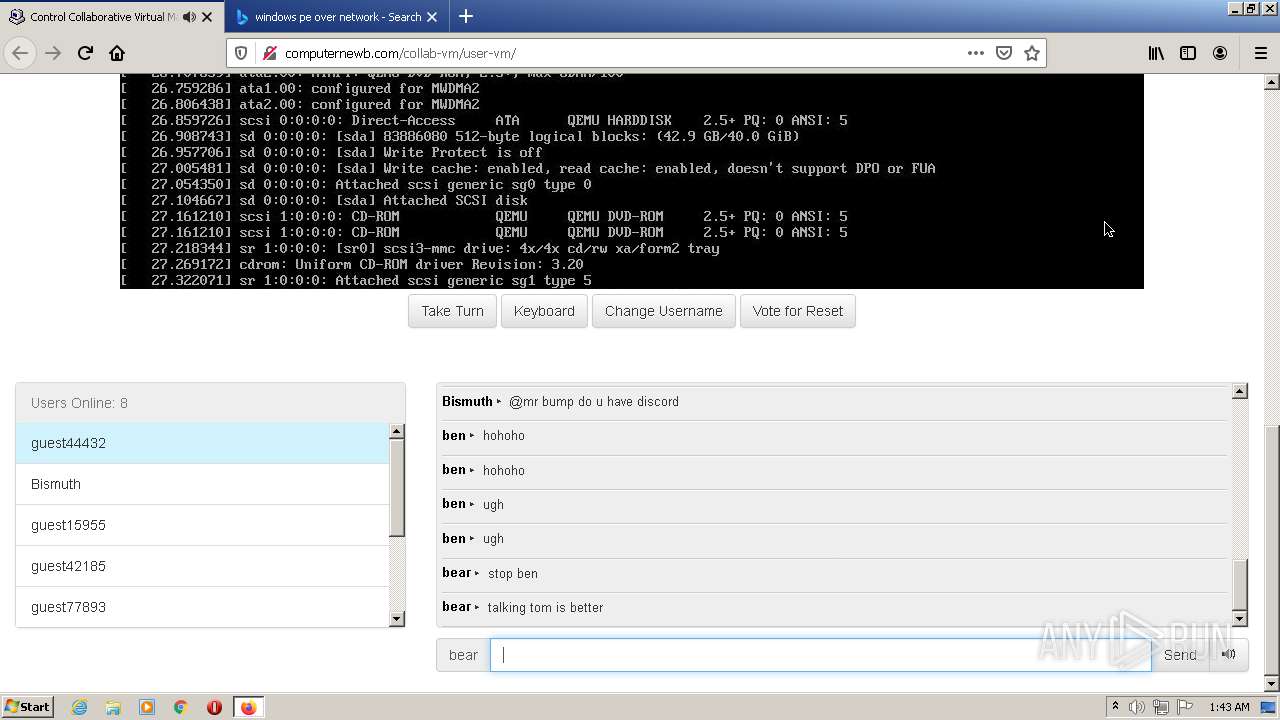Screen dimensions: 1280x720
Task: Click user list scroll down arrow
Action: (397, 619)
